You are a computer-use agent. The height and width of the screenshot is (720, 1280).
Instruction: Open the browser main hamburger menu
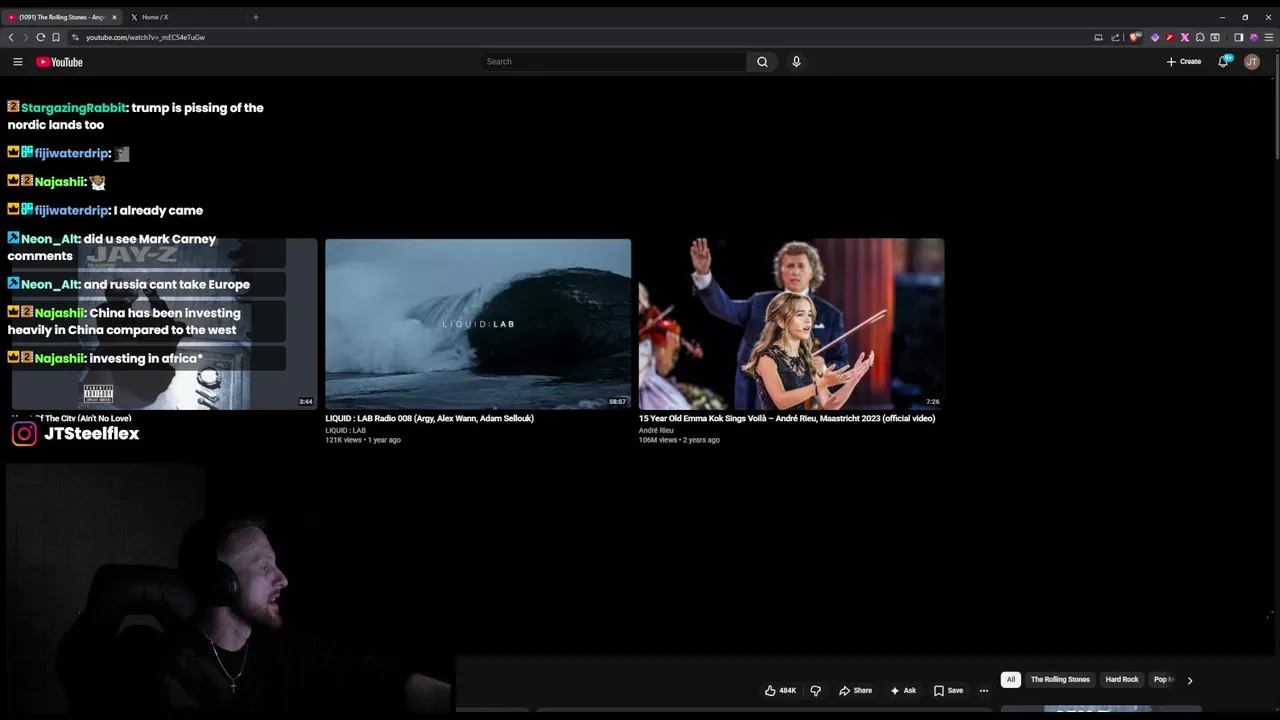[x=1269, y=37]
